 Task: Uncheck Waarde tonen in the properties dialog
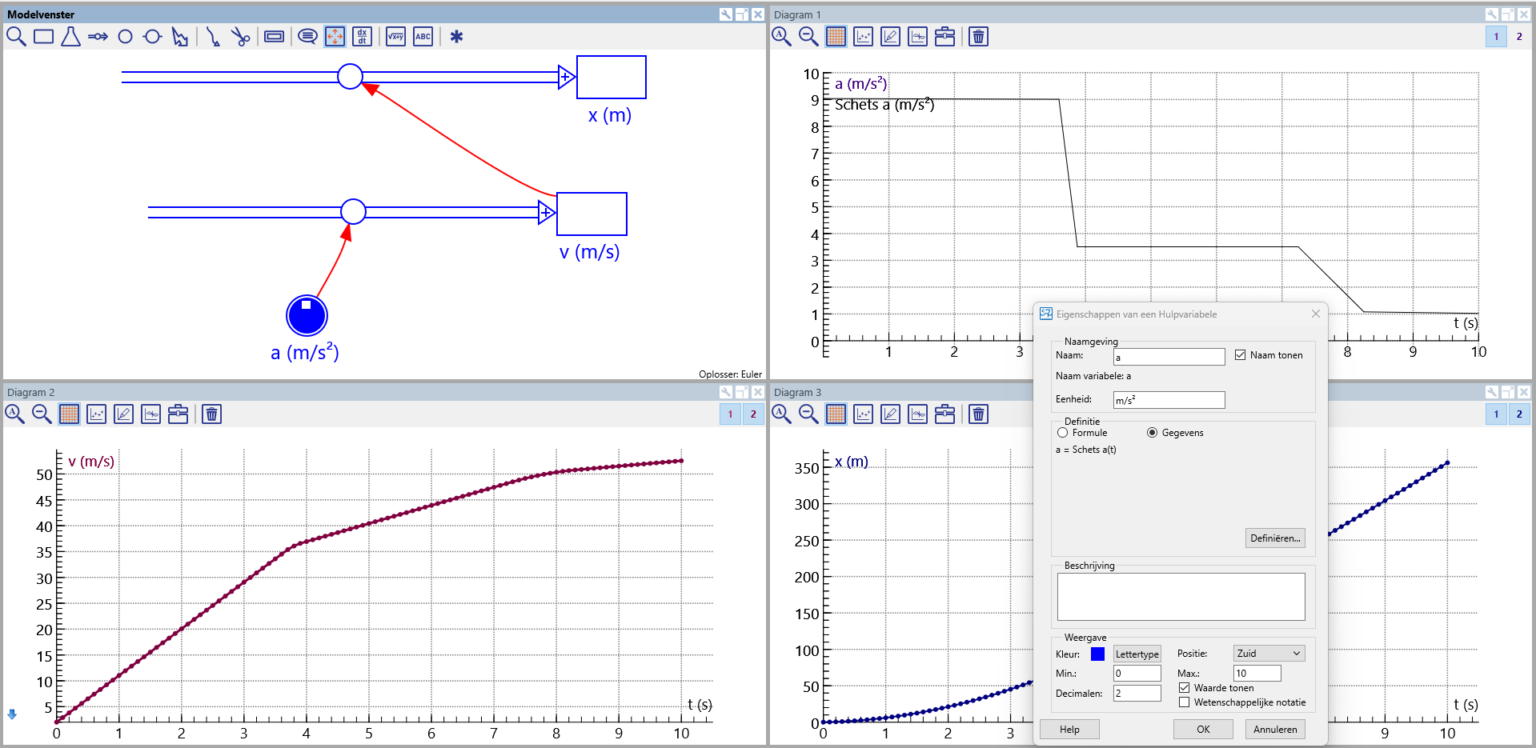click(1184, 687)
